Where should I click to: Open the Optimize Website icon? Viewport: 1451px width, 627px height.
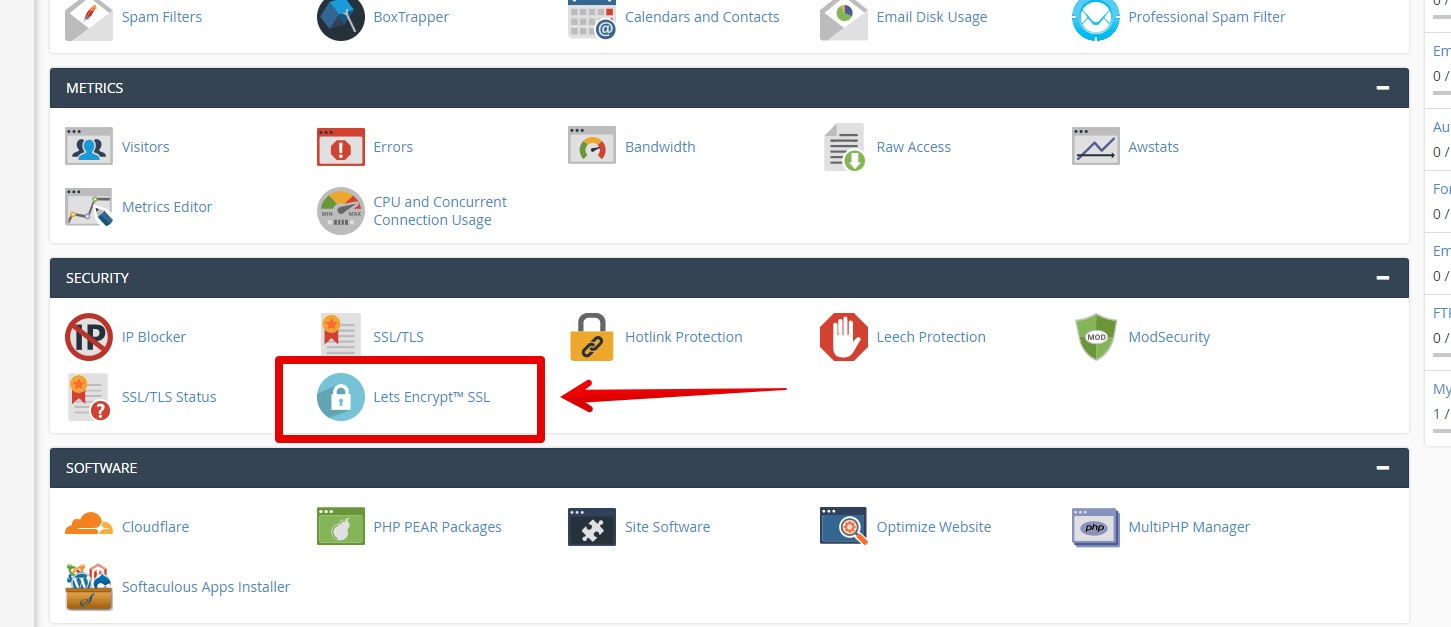tap(844, 527)
